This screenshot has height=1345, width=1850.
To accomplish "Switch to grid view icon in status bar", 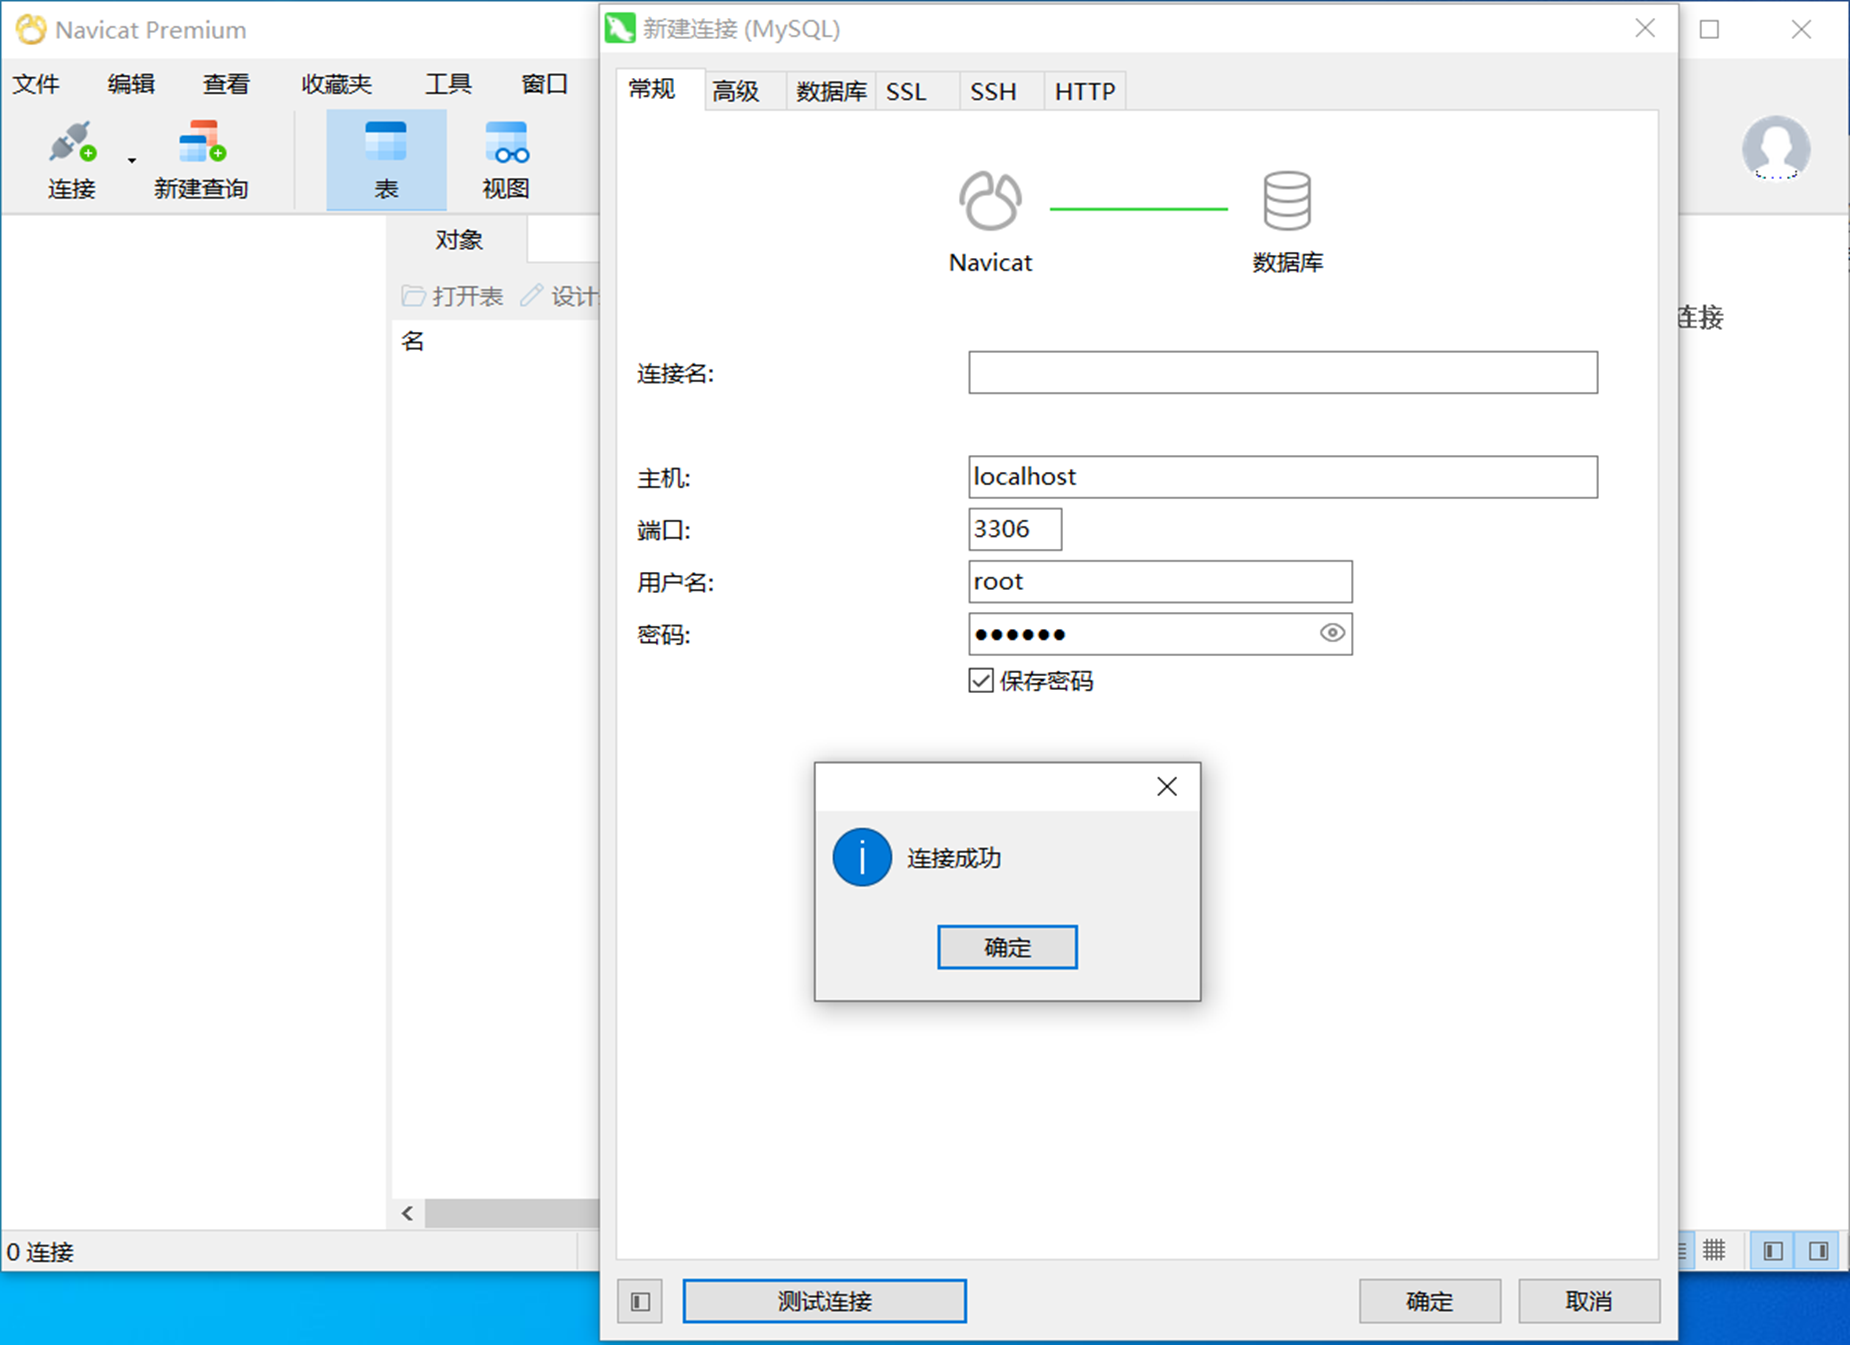I will click(x=1714, y=1250).
